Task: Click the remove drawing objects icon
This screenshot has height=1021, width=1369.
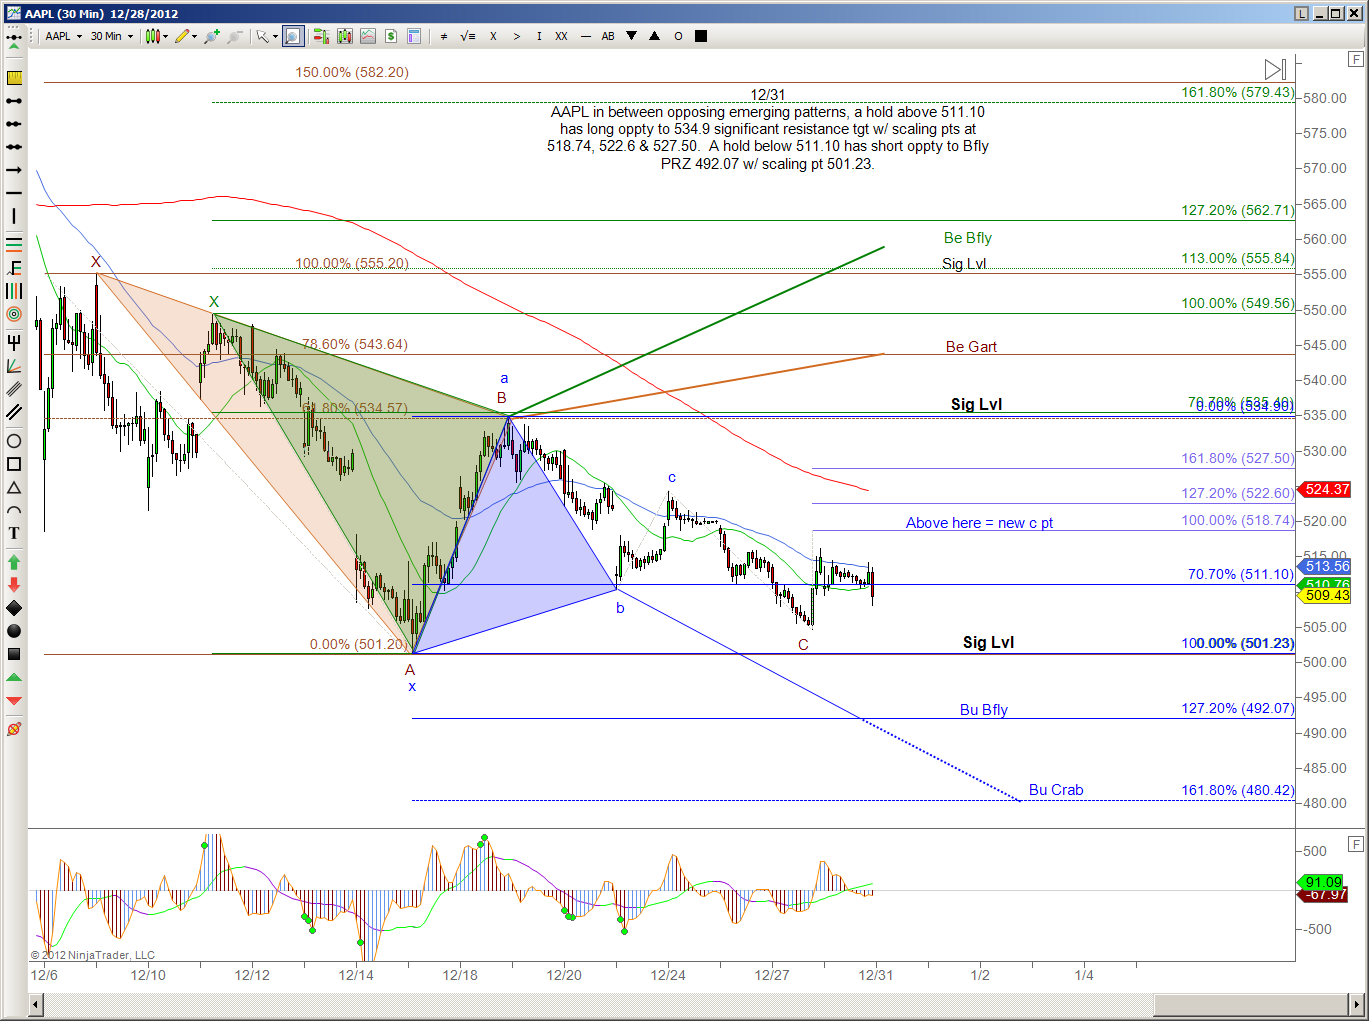Action: pyautogui.click(x=14, y=729)
